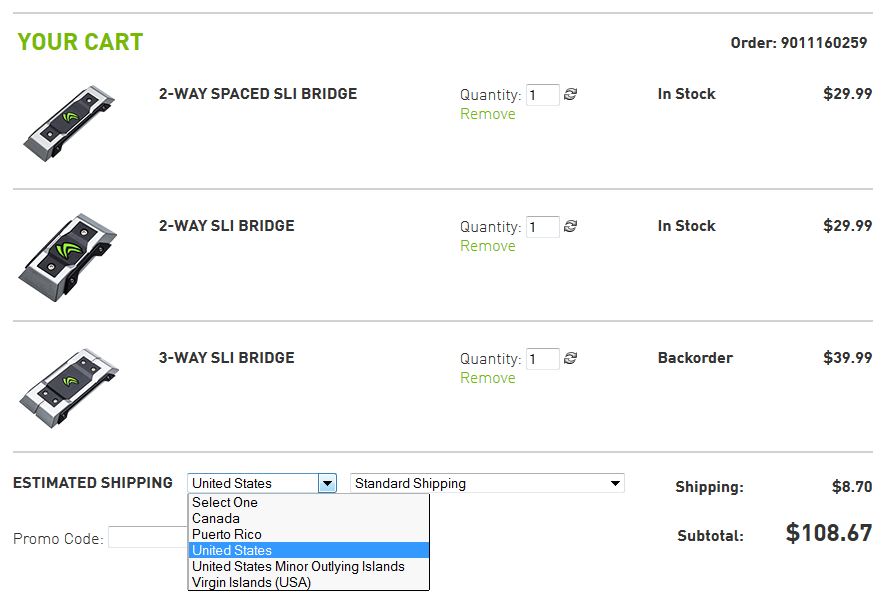Select Canada from the country list
Screen dimensions: 884x600
click(x=216, y=518)
